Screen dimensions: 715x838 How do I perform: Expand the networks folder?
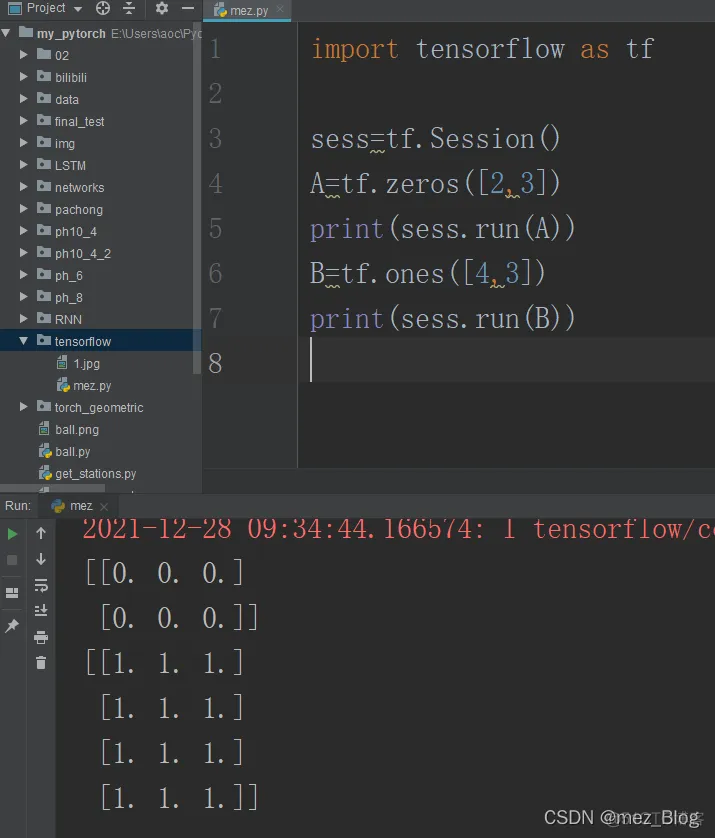coord(24,187)
